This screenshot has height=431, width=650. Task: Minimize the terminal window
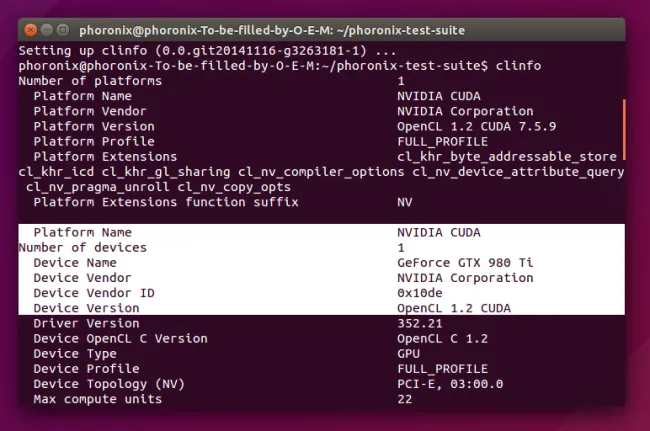(47, 30)
